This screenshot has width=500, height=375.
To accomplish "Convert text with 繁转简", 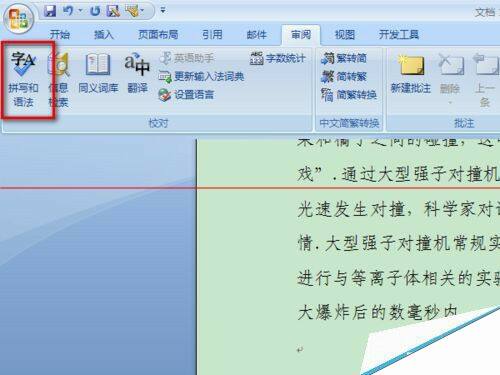I will click(x=344, y=58).
